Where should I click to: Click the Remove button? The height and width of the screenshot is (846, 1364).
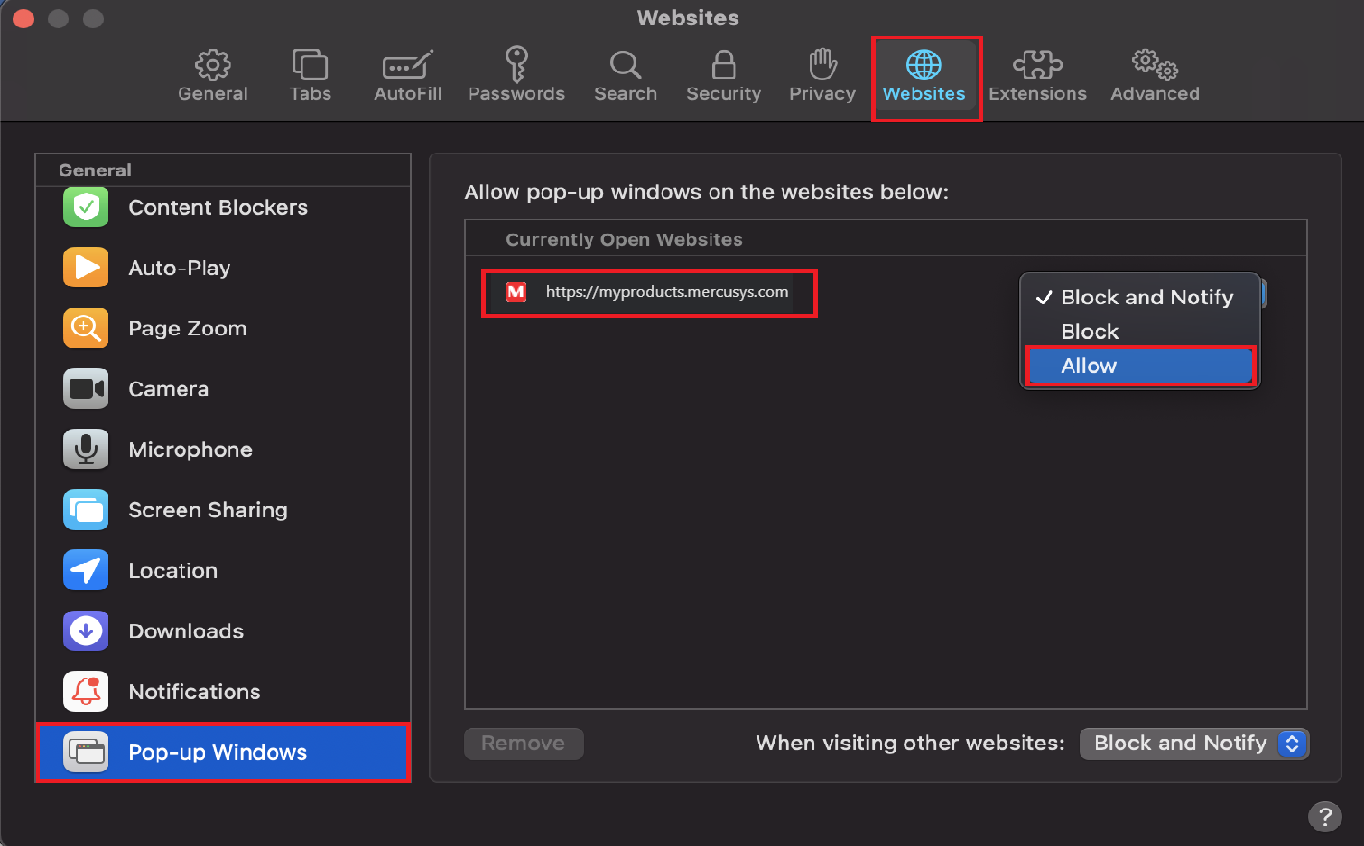click(x=523, y=743)
